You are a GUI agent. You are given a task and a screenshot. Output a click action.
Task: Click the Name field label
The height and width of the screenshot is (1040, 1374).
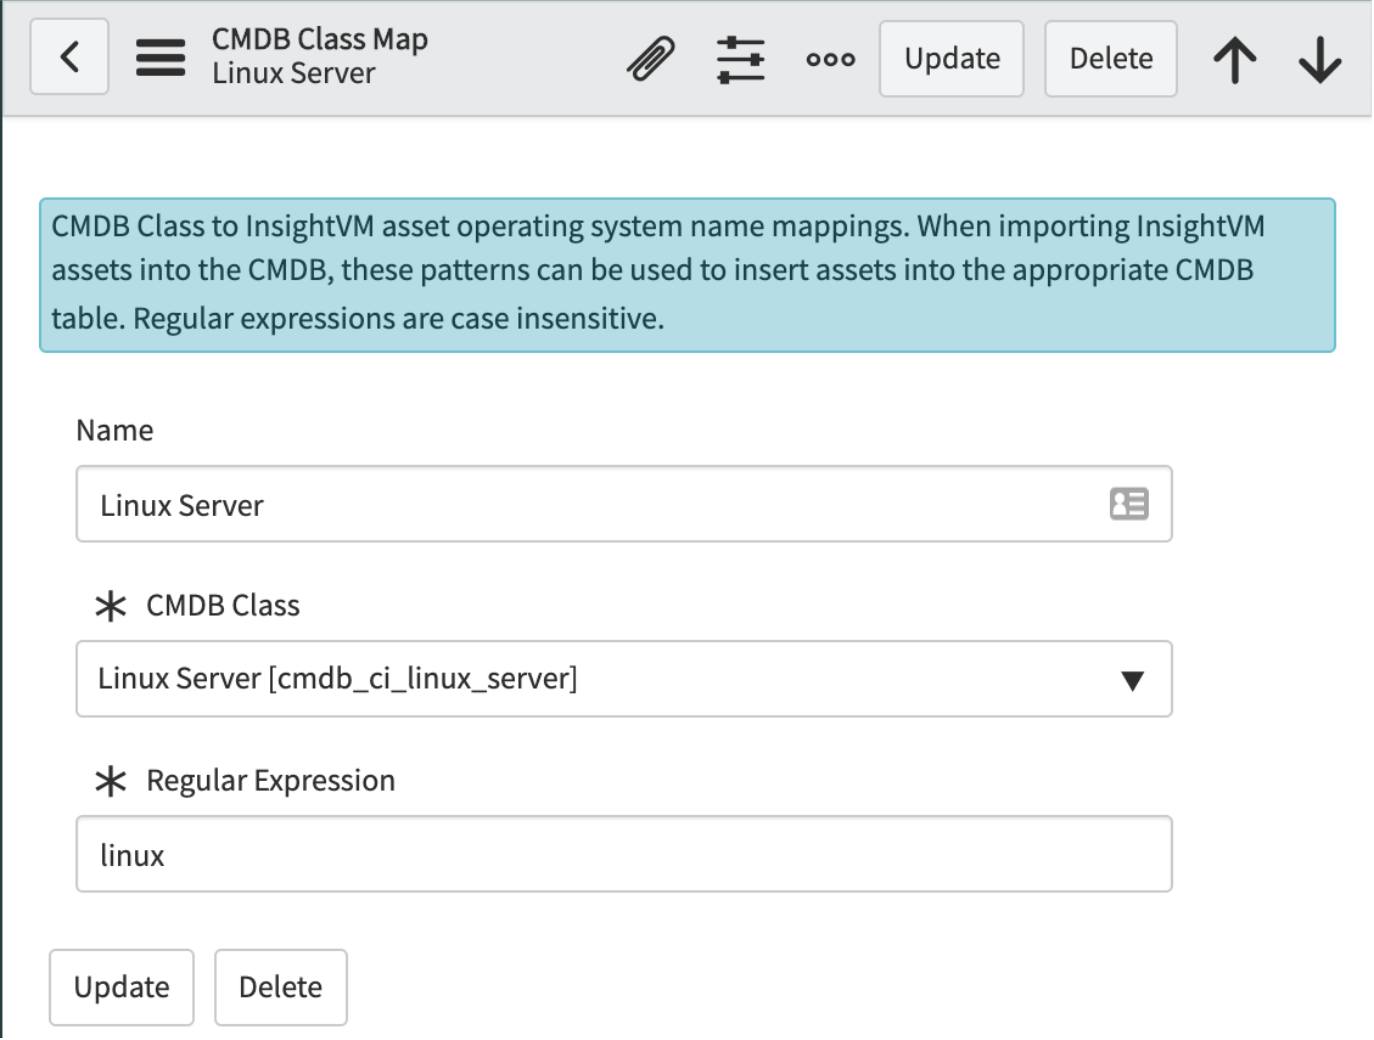[x=115, y=430]
